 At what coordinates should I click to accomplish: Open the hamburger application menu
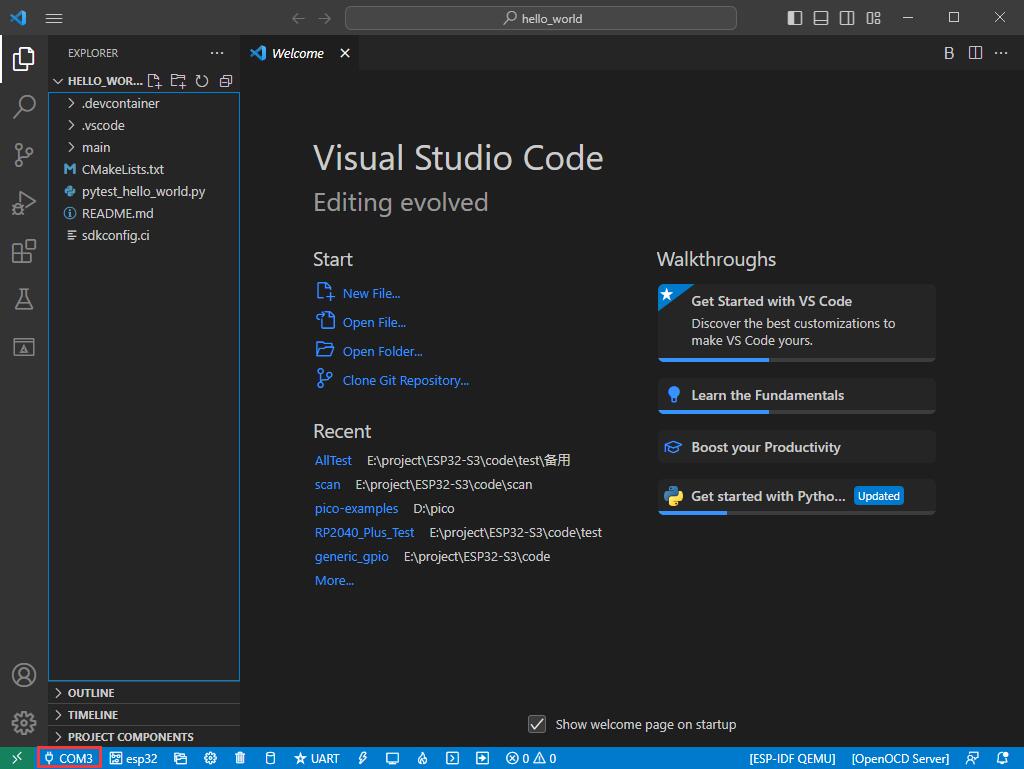click(54, 18)
